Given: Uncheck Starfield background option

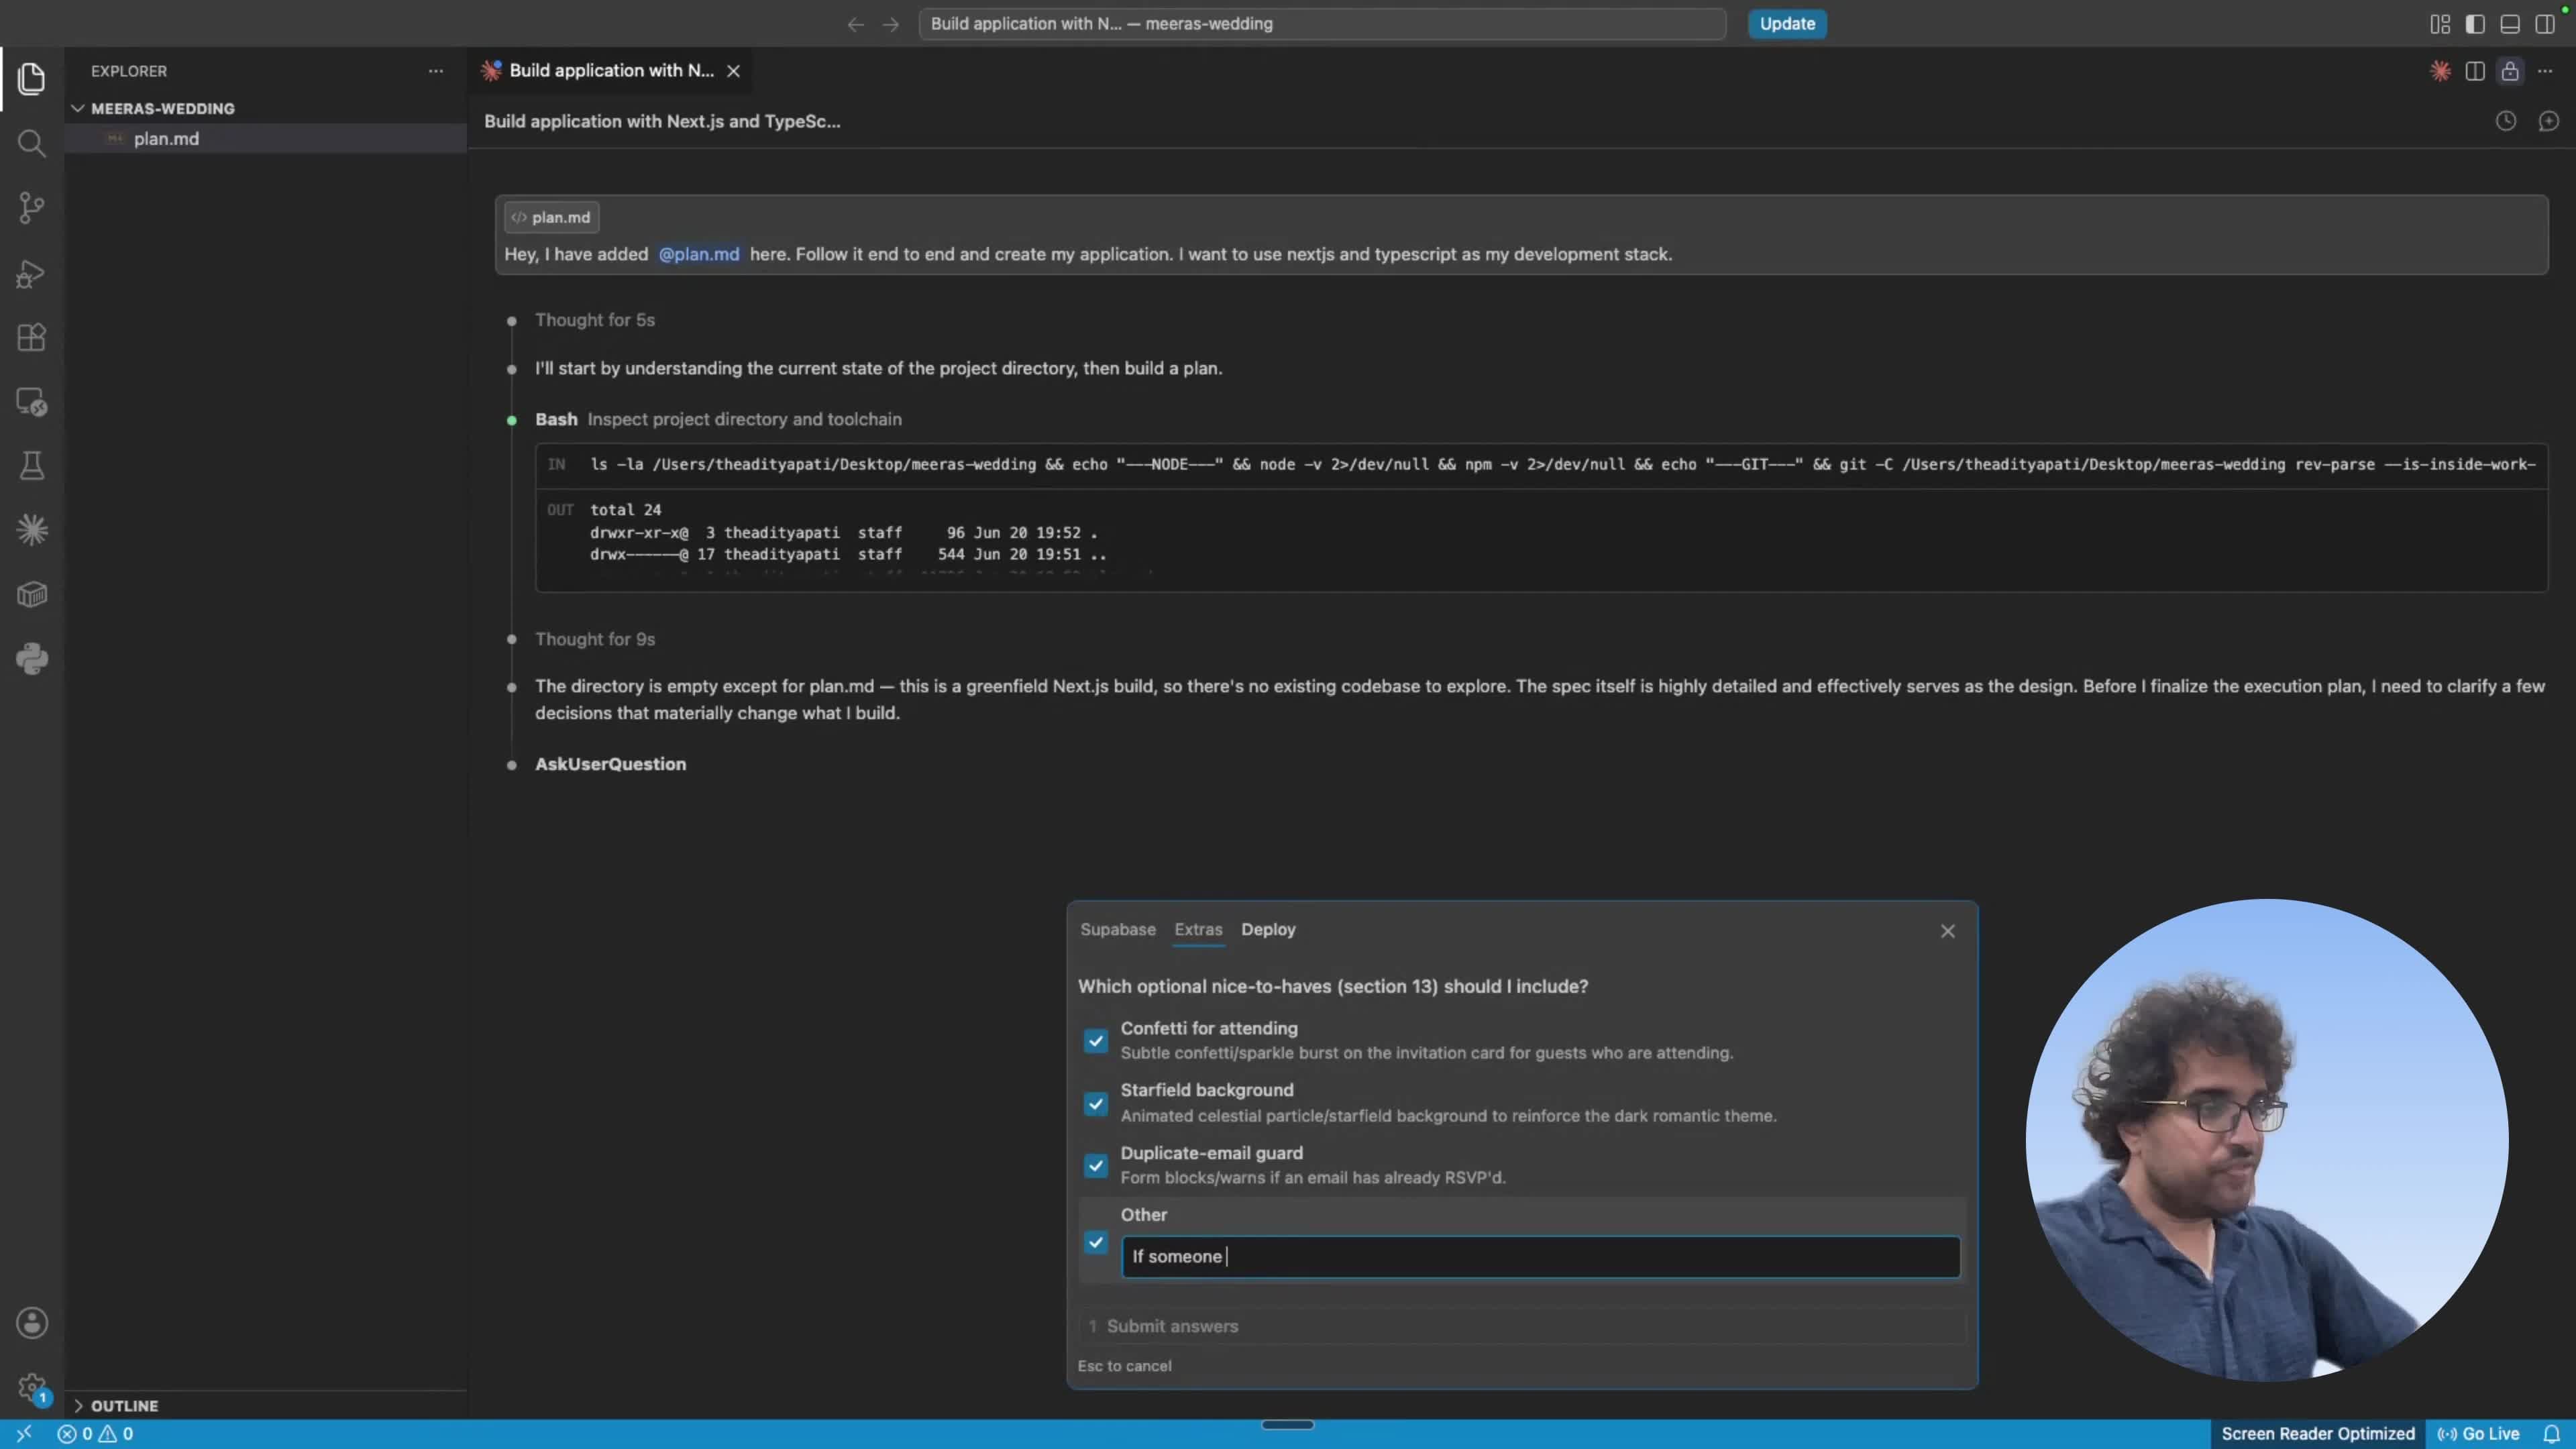Looking at the screenshot, I should [1096, 1104].
